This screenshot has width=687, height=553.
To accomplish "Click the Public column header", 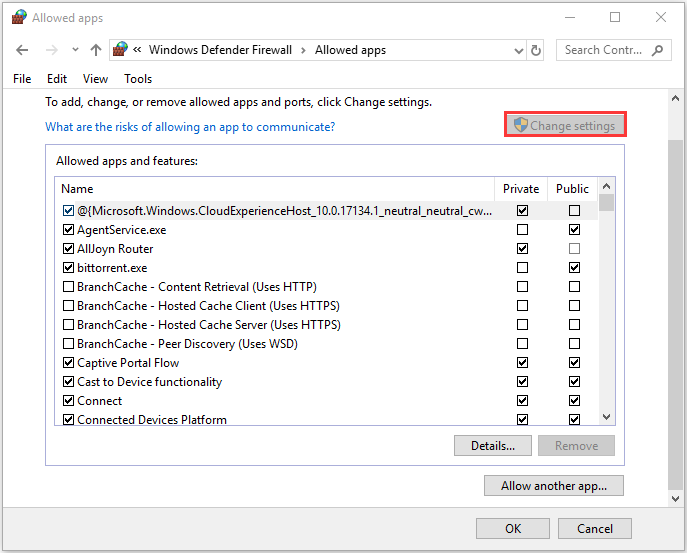I will coord(572,189).
